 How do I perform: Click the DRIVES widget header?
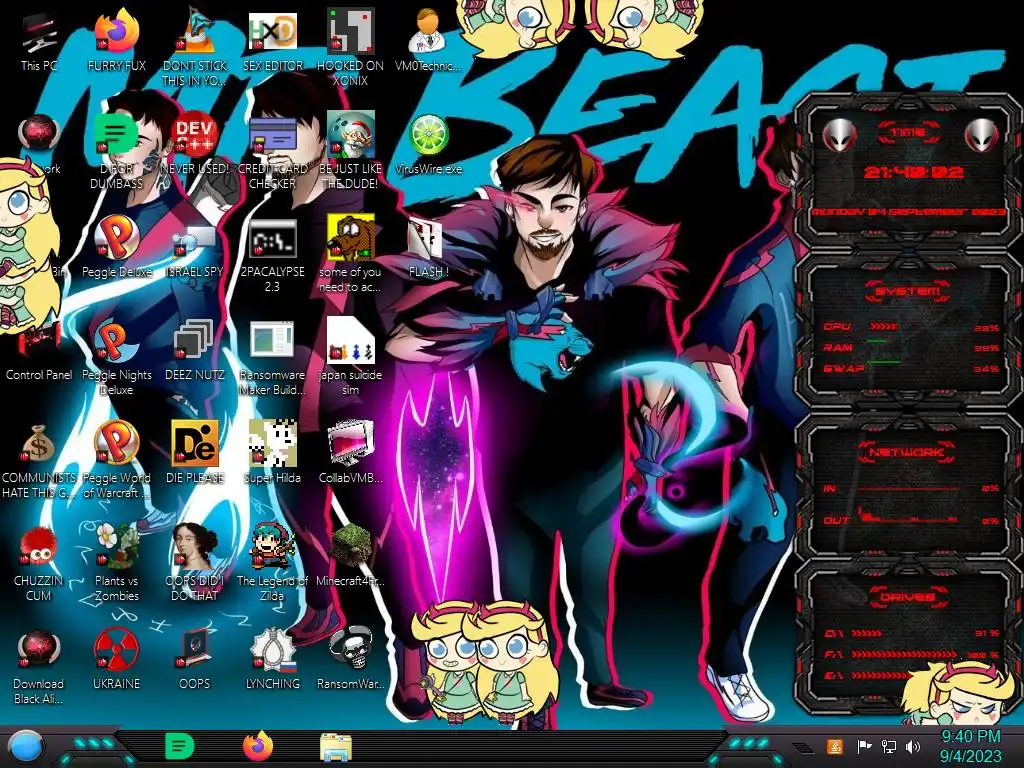point(907,597)
